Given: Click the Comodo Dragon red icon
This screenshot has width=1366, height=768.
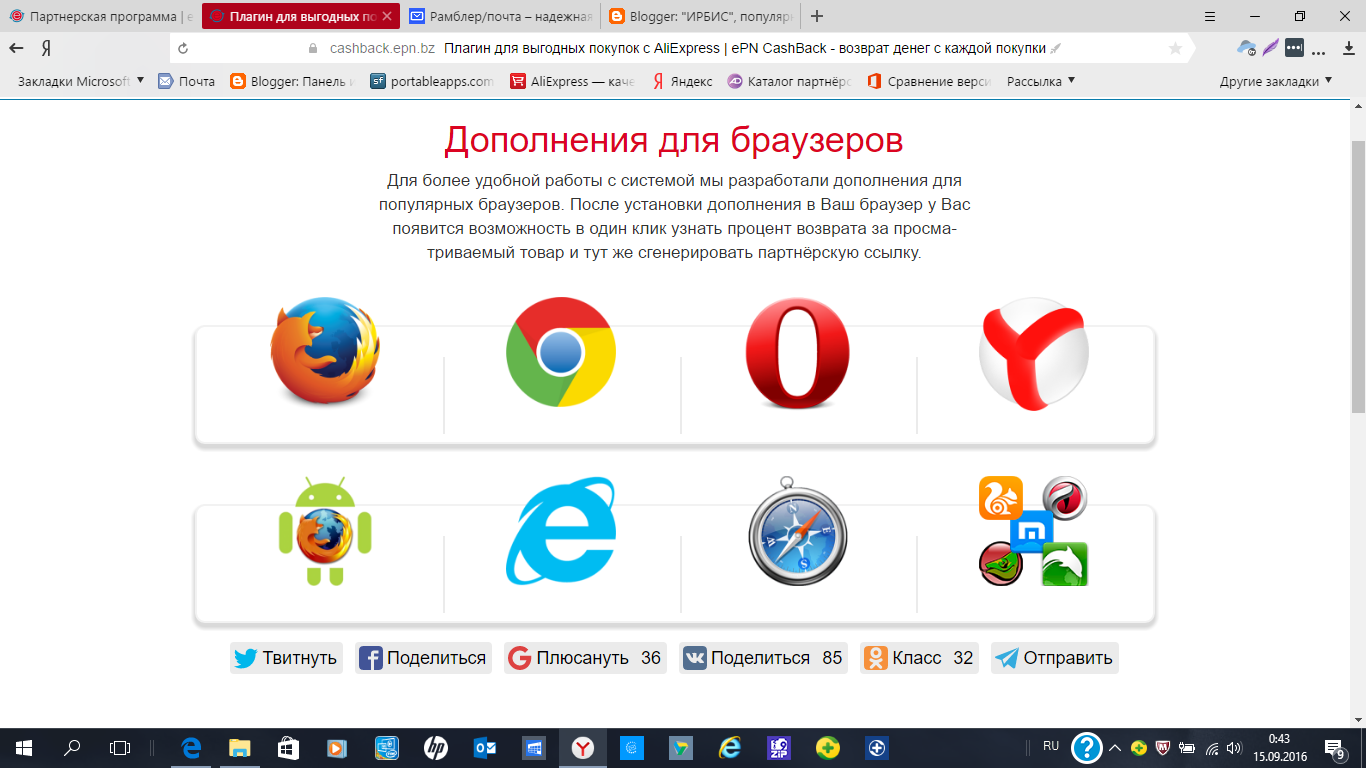Looking at the screenshot, I should click(1065, 498).
